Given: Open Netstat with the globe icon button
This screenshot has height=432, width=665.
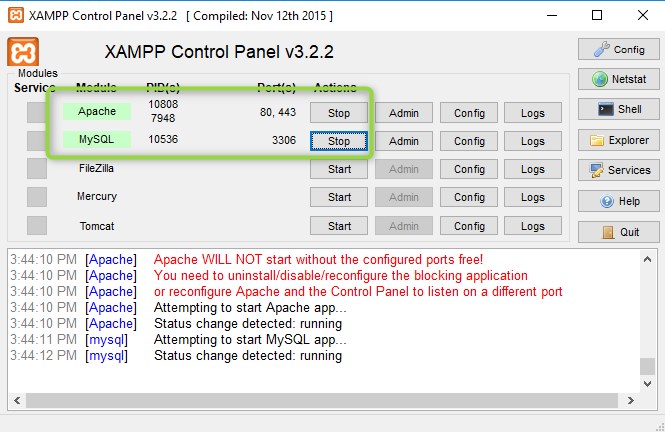Looking at the screenshot, I should coord(619,79).
